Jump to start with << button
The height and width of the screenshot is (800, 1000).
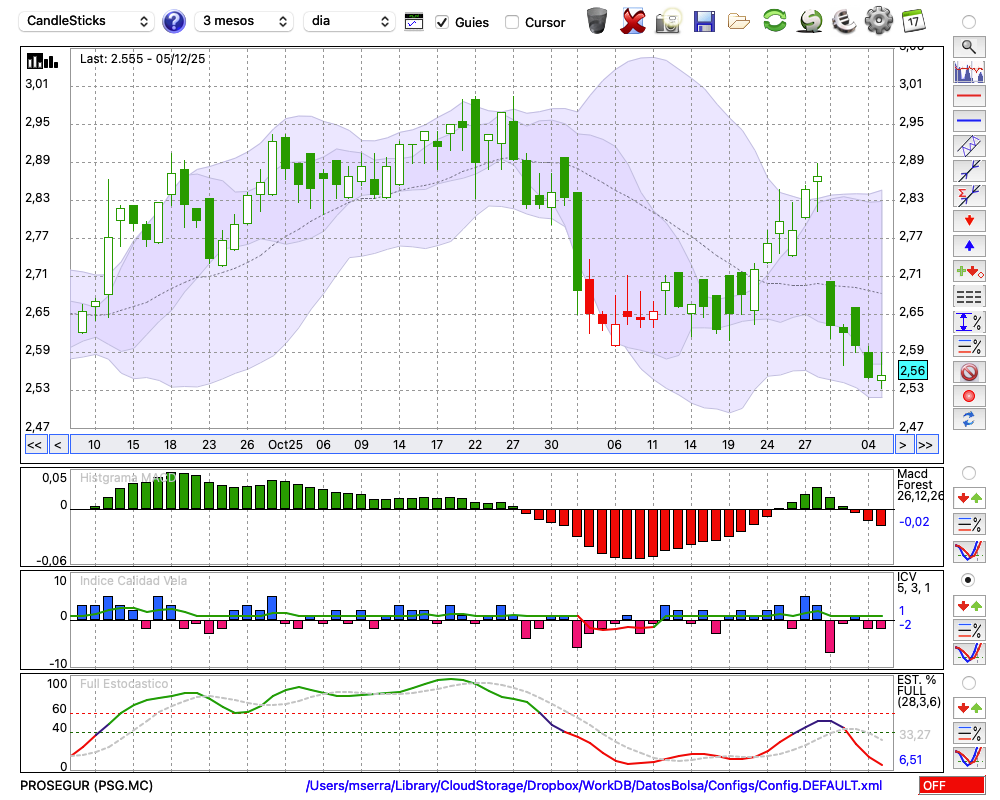pyautogui.click(x=34, y=445)
